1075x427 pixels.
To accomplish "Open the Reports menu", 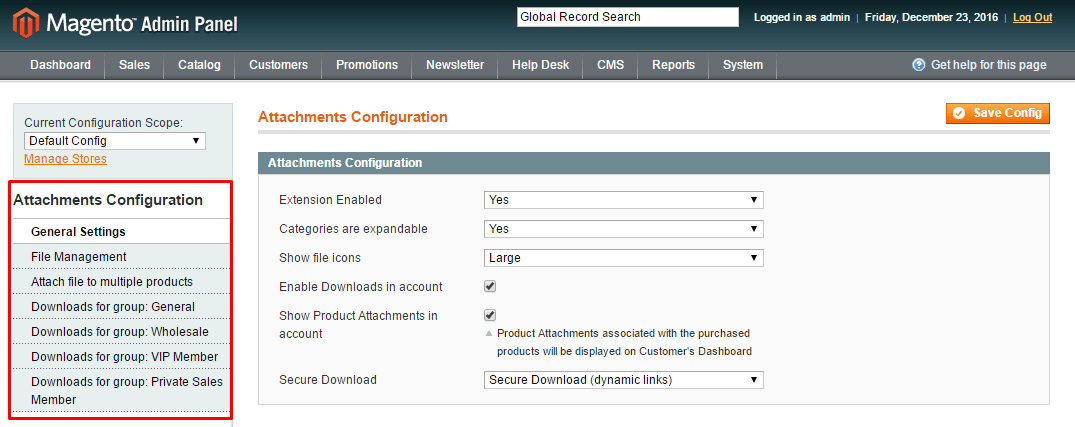I will pyautogui.click(x=673, y=65).
